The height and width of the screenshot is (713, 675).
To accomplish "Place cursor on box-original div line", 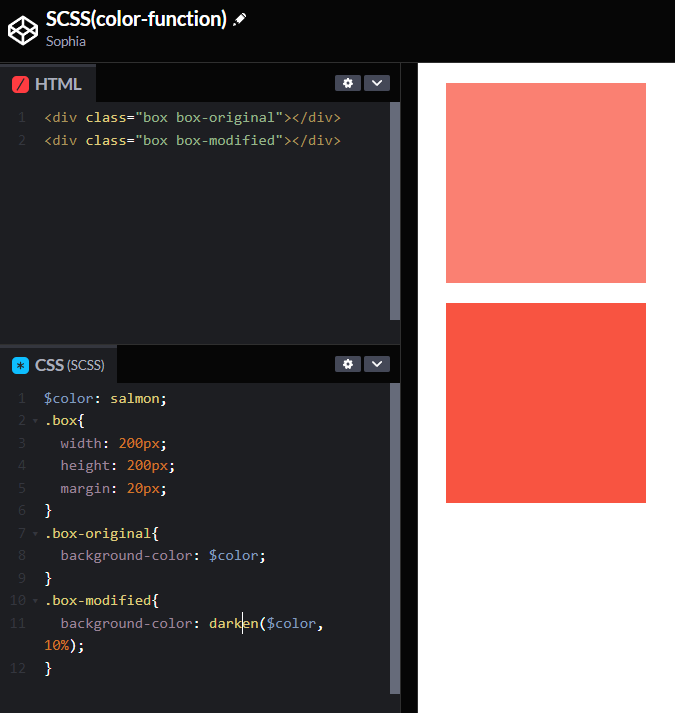I will (192, 118).
